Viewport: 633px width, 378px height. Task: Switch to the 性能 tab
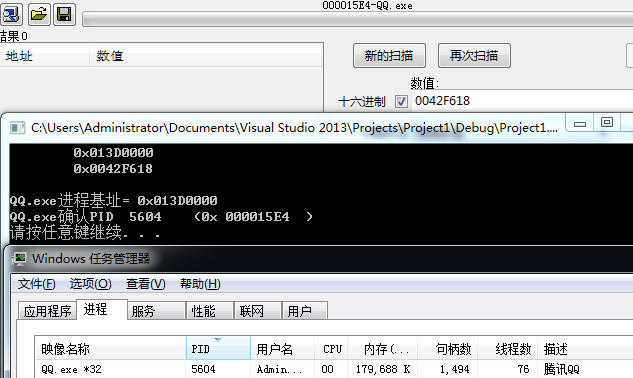[x=210, y=311]
